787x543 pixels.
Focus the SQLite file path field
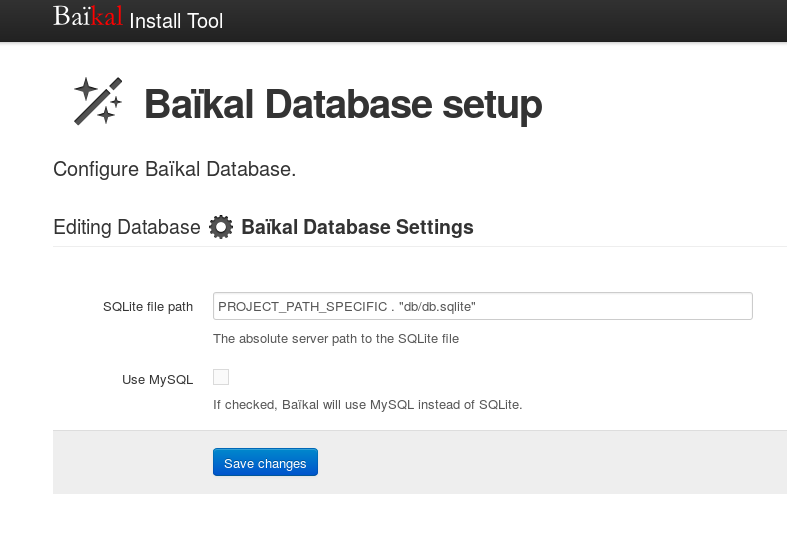tap(483, 306)
